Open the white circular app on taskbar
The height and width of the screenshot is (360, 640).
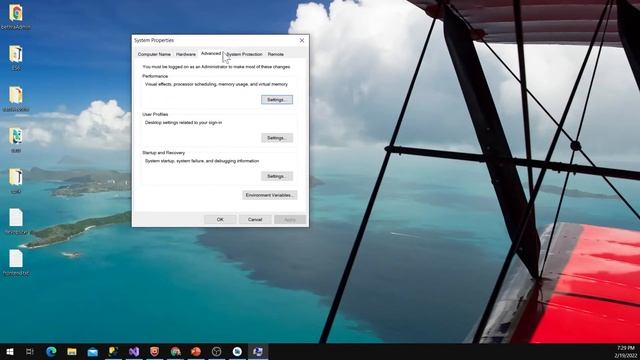click(x=237, y=351)
